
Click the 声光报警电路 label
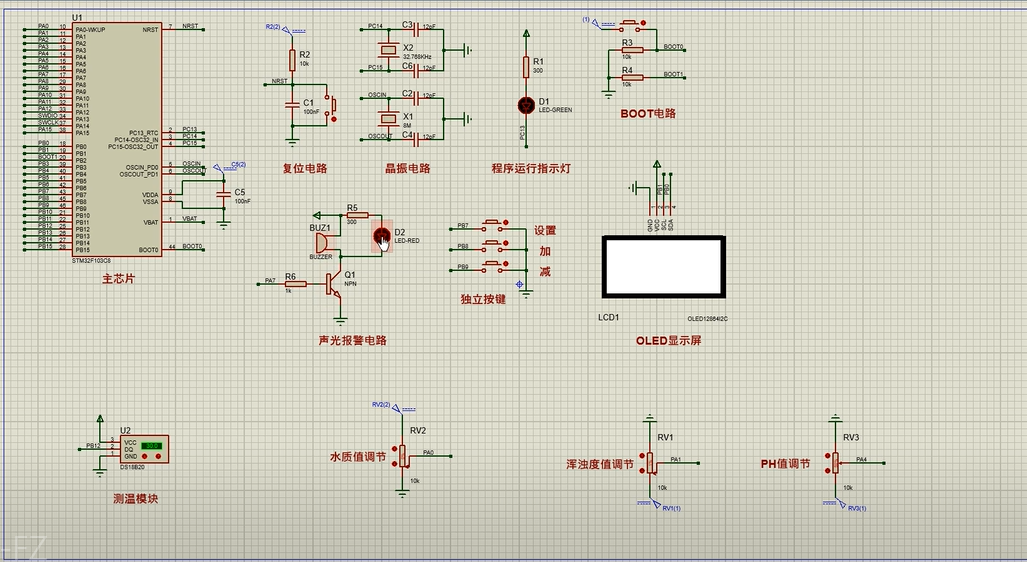[x=352, y=341]
